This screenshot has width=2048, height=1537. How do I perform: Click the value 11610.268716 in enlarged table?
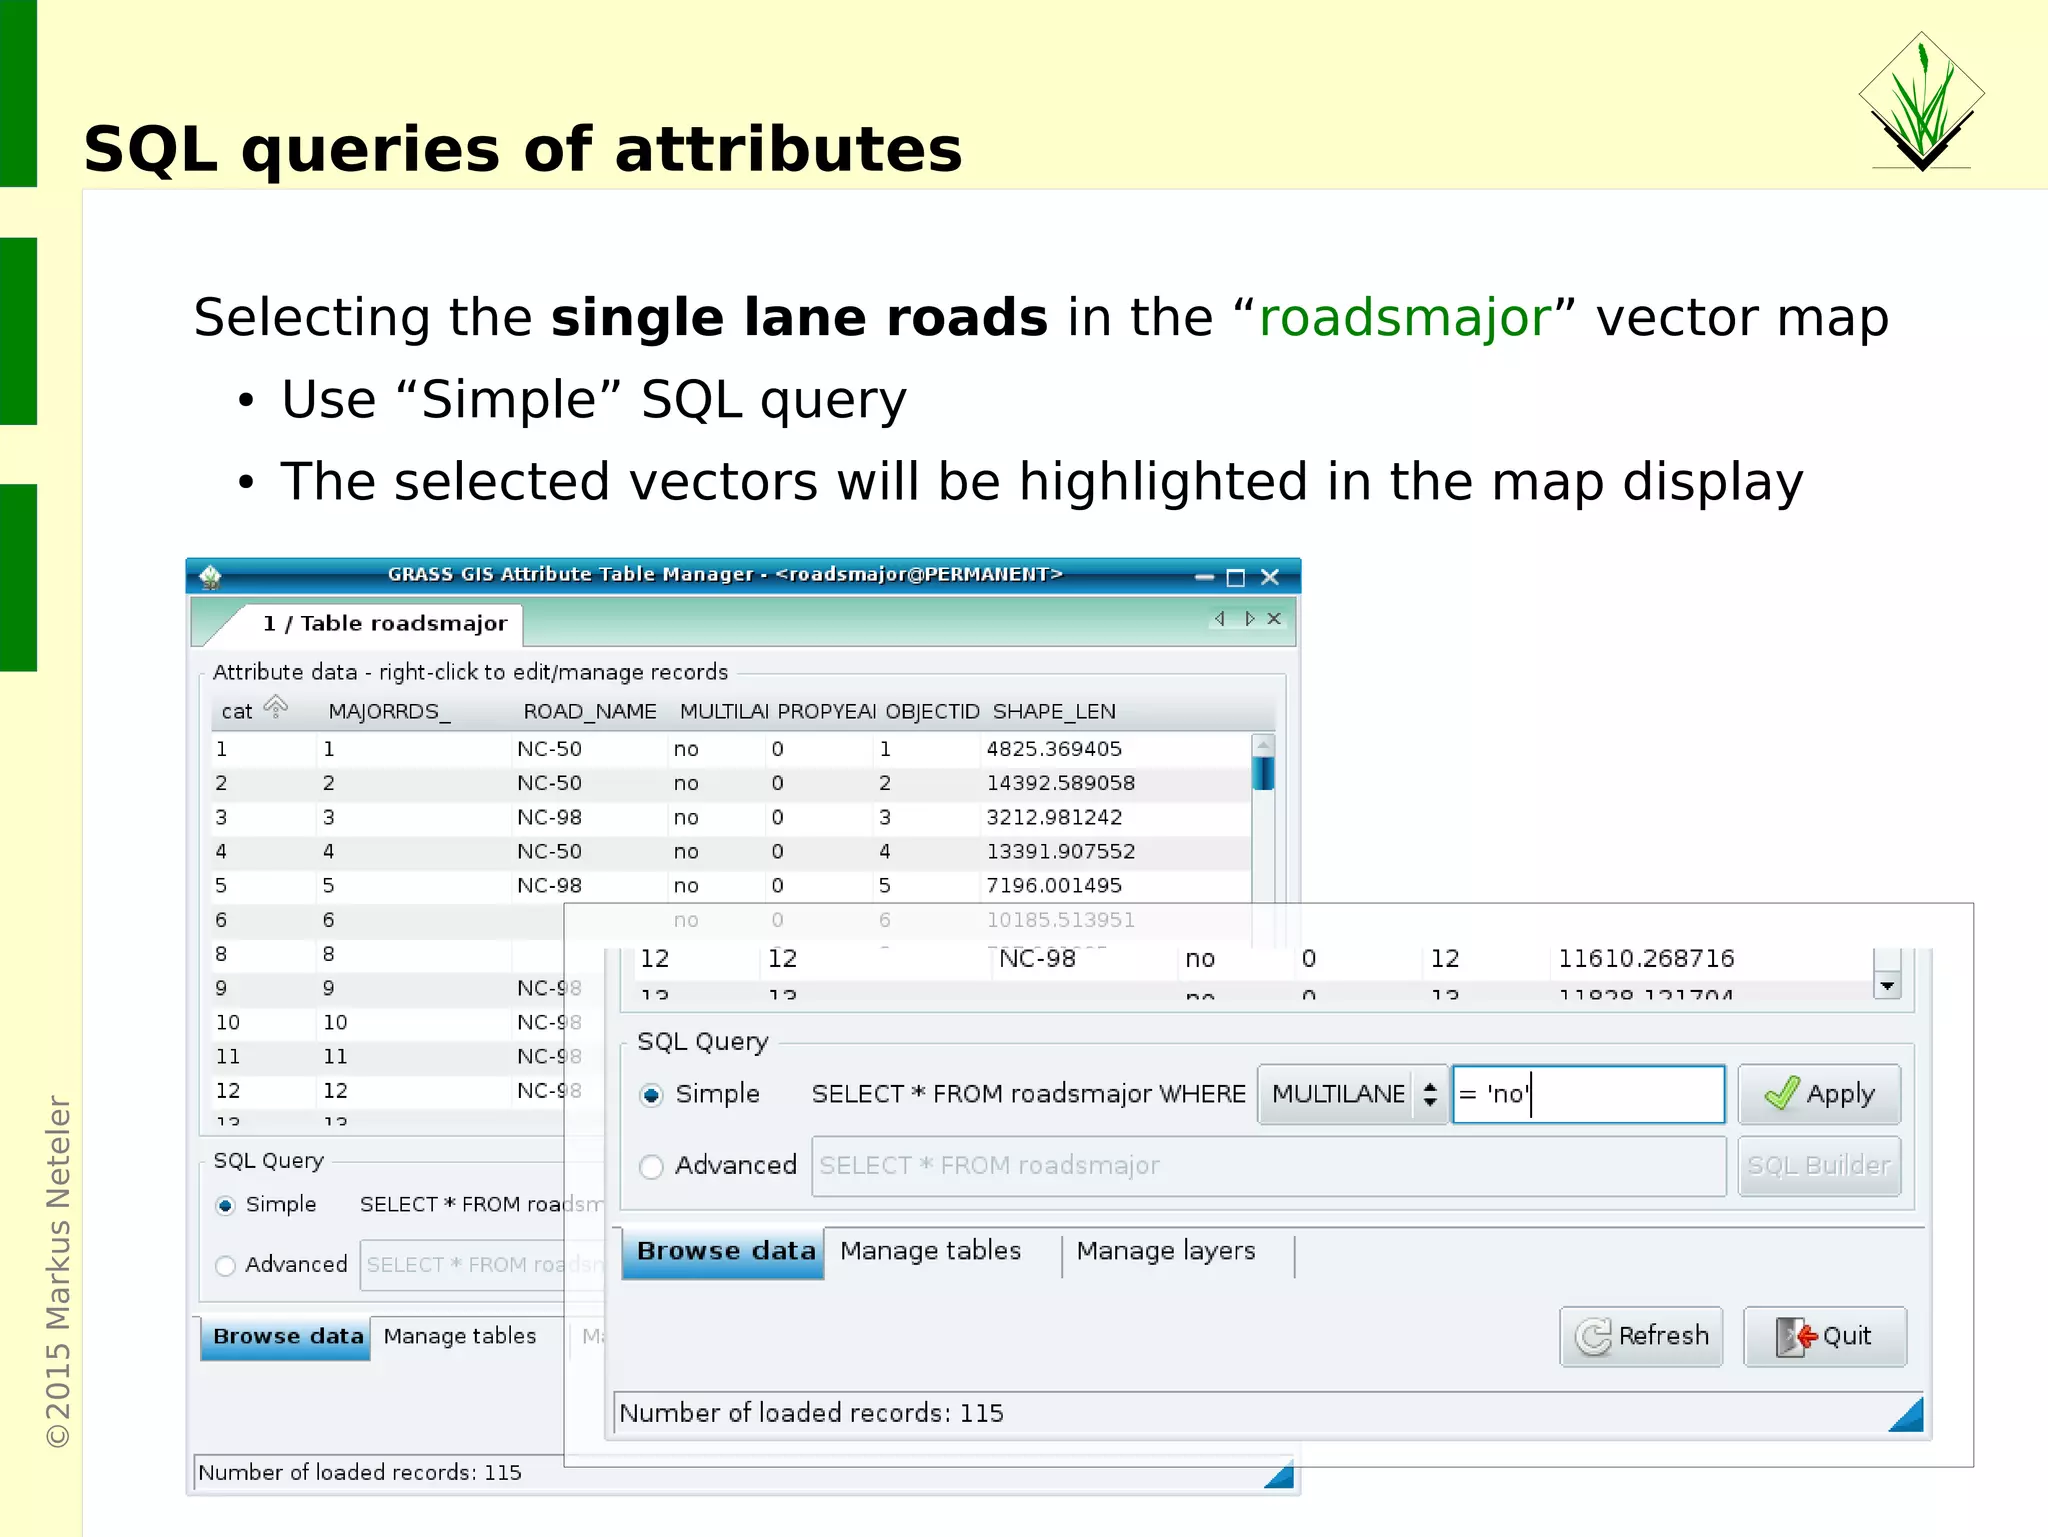coord(1646,958)
